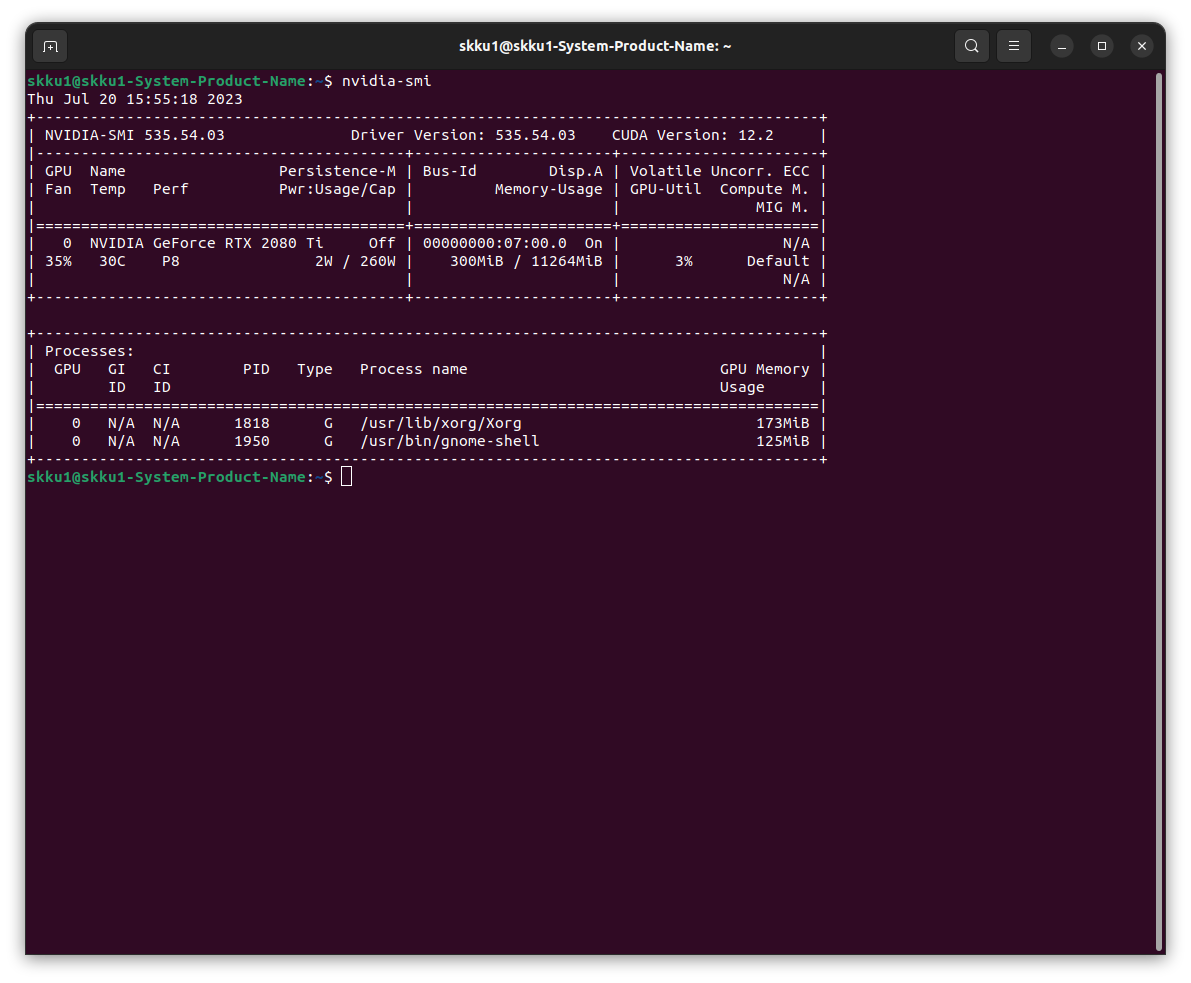Image resolution: width=1191 pixels, height=983 pixels.
Task: Click temperature value '30C'
Action: pos(112,261)
